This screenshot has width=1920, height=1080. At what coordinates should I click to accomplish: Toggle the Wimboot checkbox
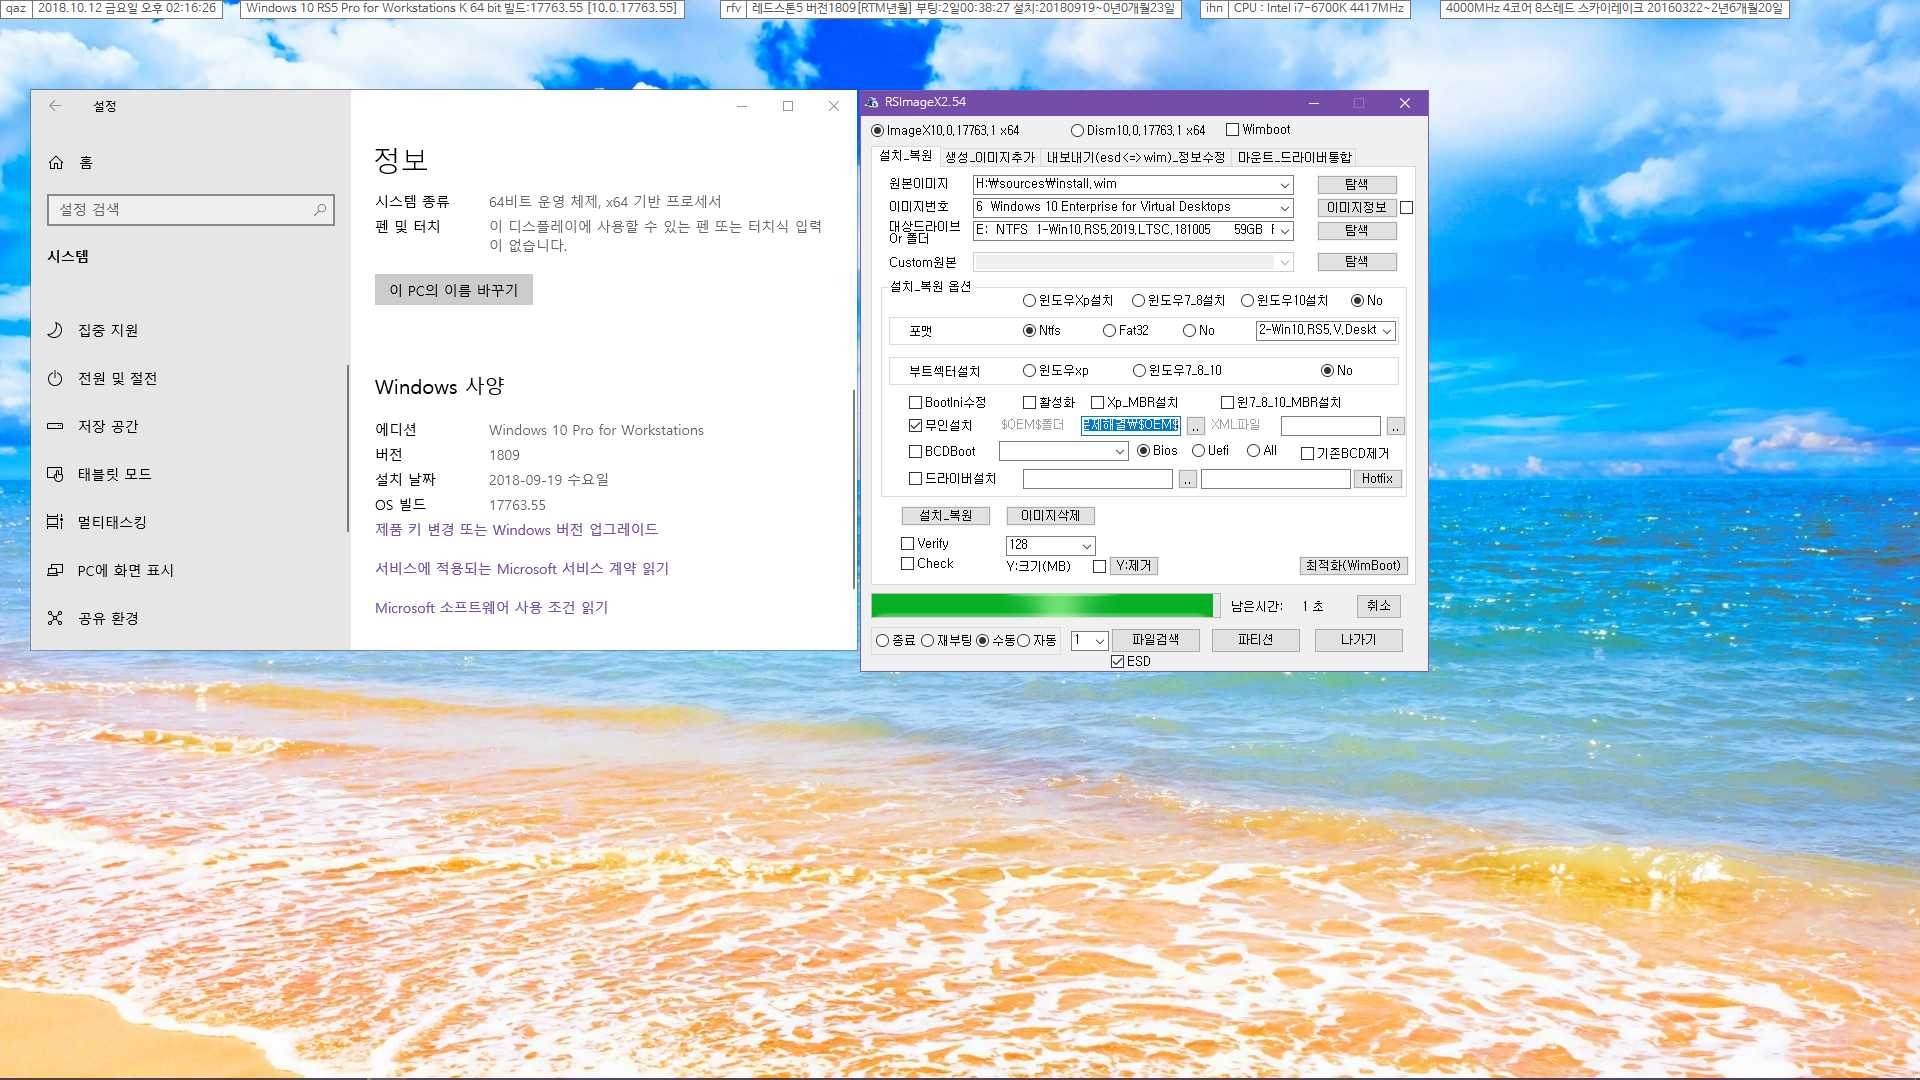[x=1229, y=129]
